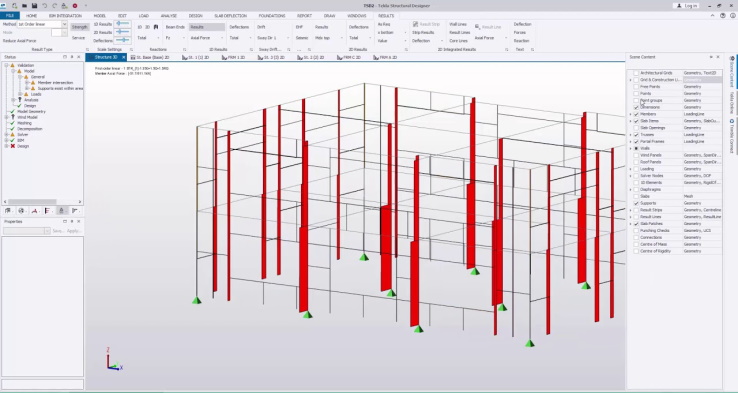Open the FOUNDATIONS ribbon tab
Viewport: 738px width, 393px height.
coord(272,16)
